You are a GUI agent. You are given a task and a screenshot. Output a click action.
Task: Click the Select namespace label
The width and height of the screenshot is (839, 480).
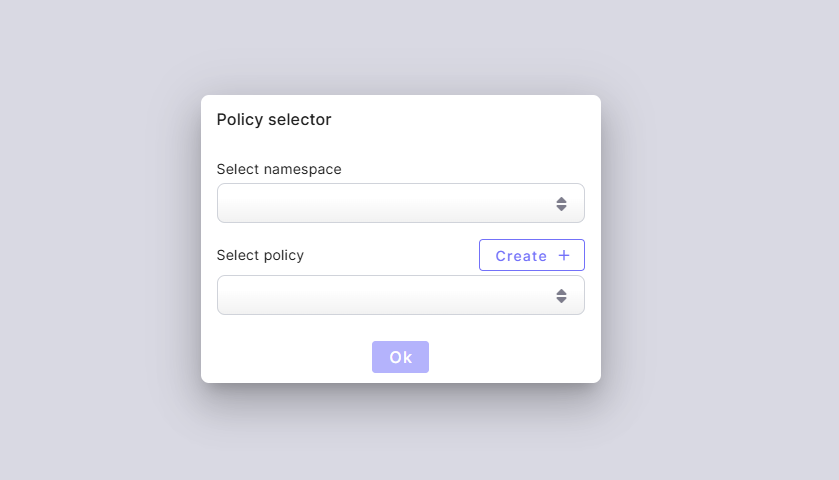tap(279, 169)
